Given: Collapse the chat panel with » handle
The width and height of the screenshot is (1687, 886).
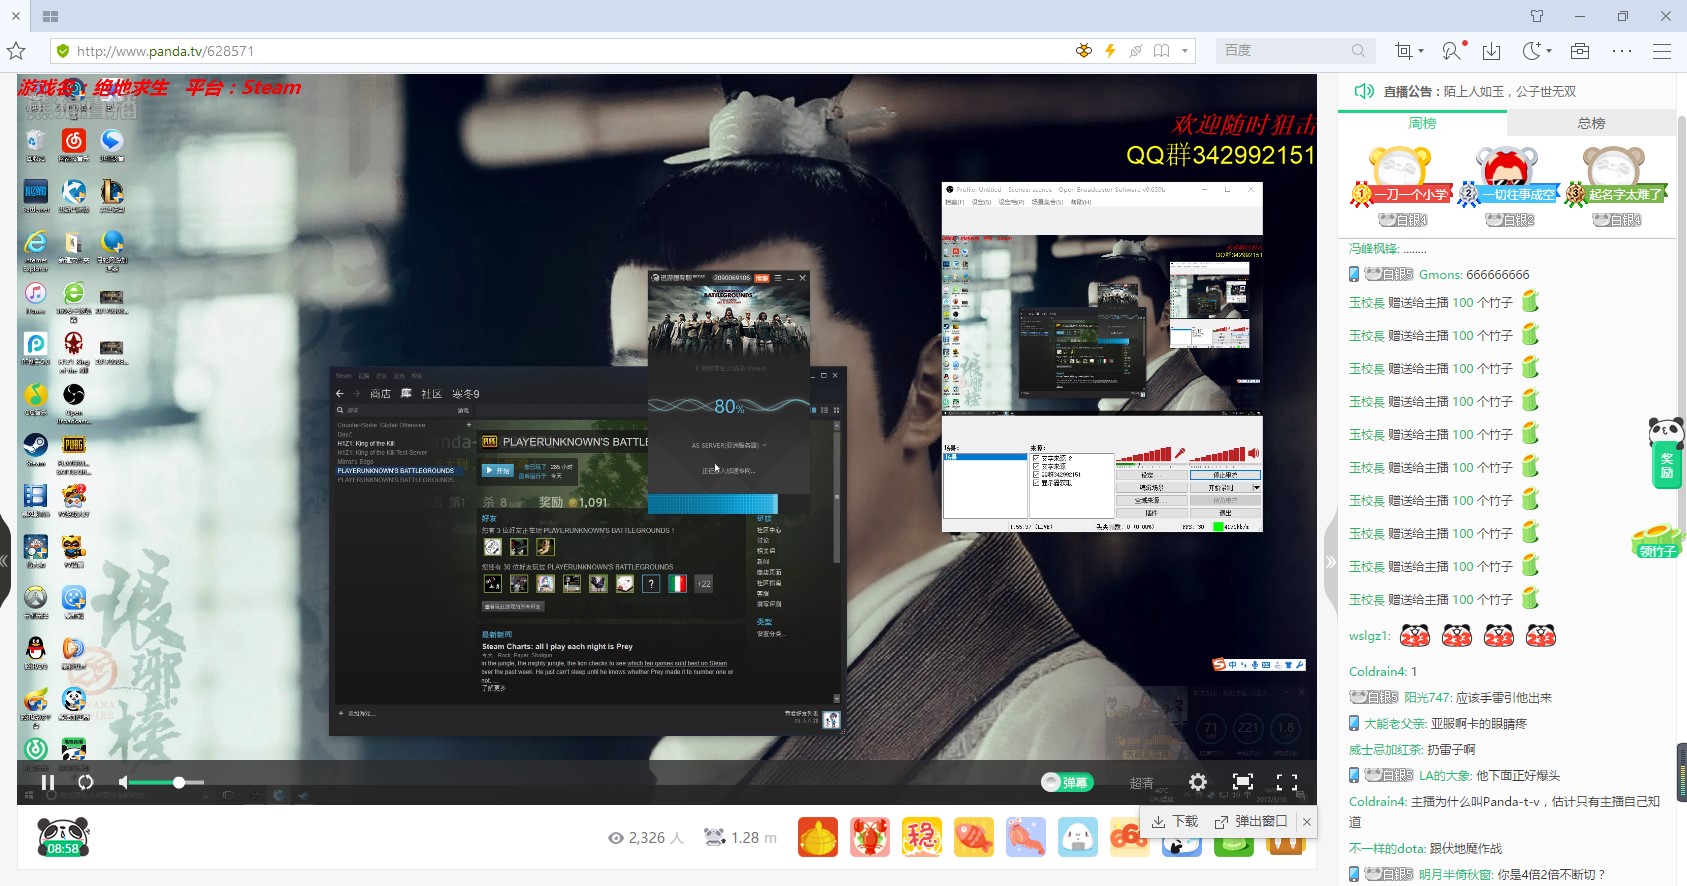Looking at the screenshot, I should click(1330, 562).
